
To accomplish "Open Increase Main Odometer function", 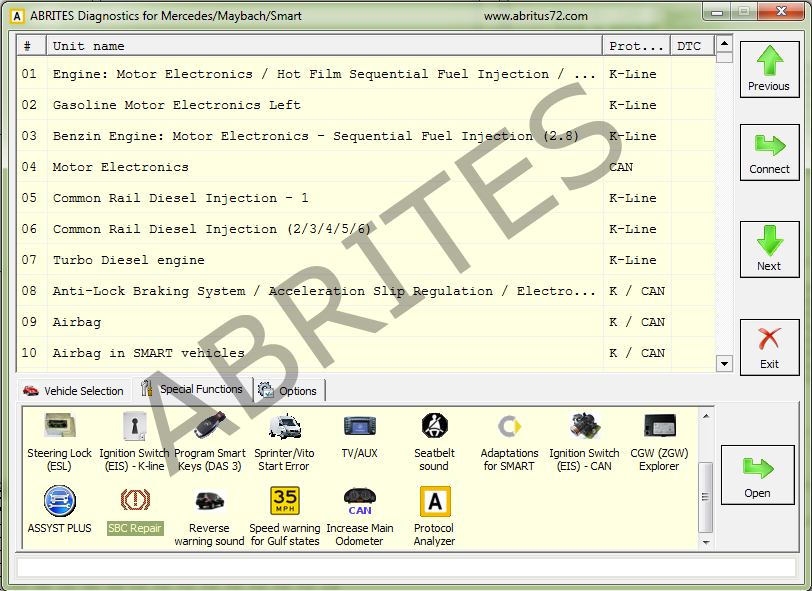I will [359, 517].
